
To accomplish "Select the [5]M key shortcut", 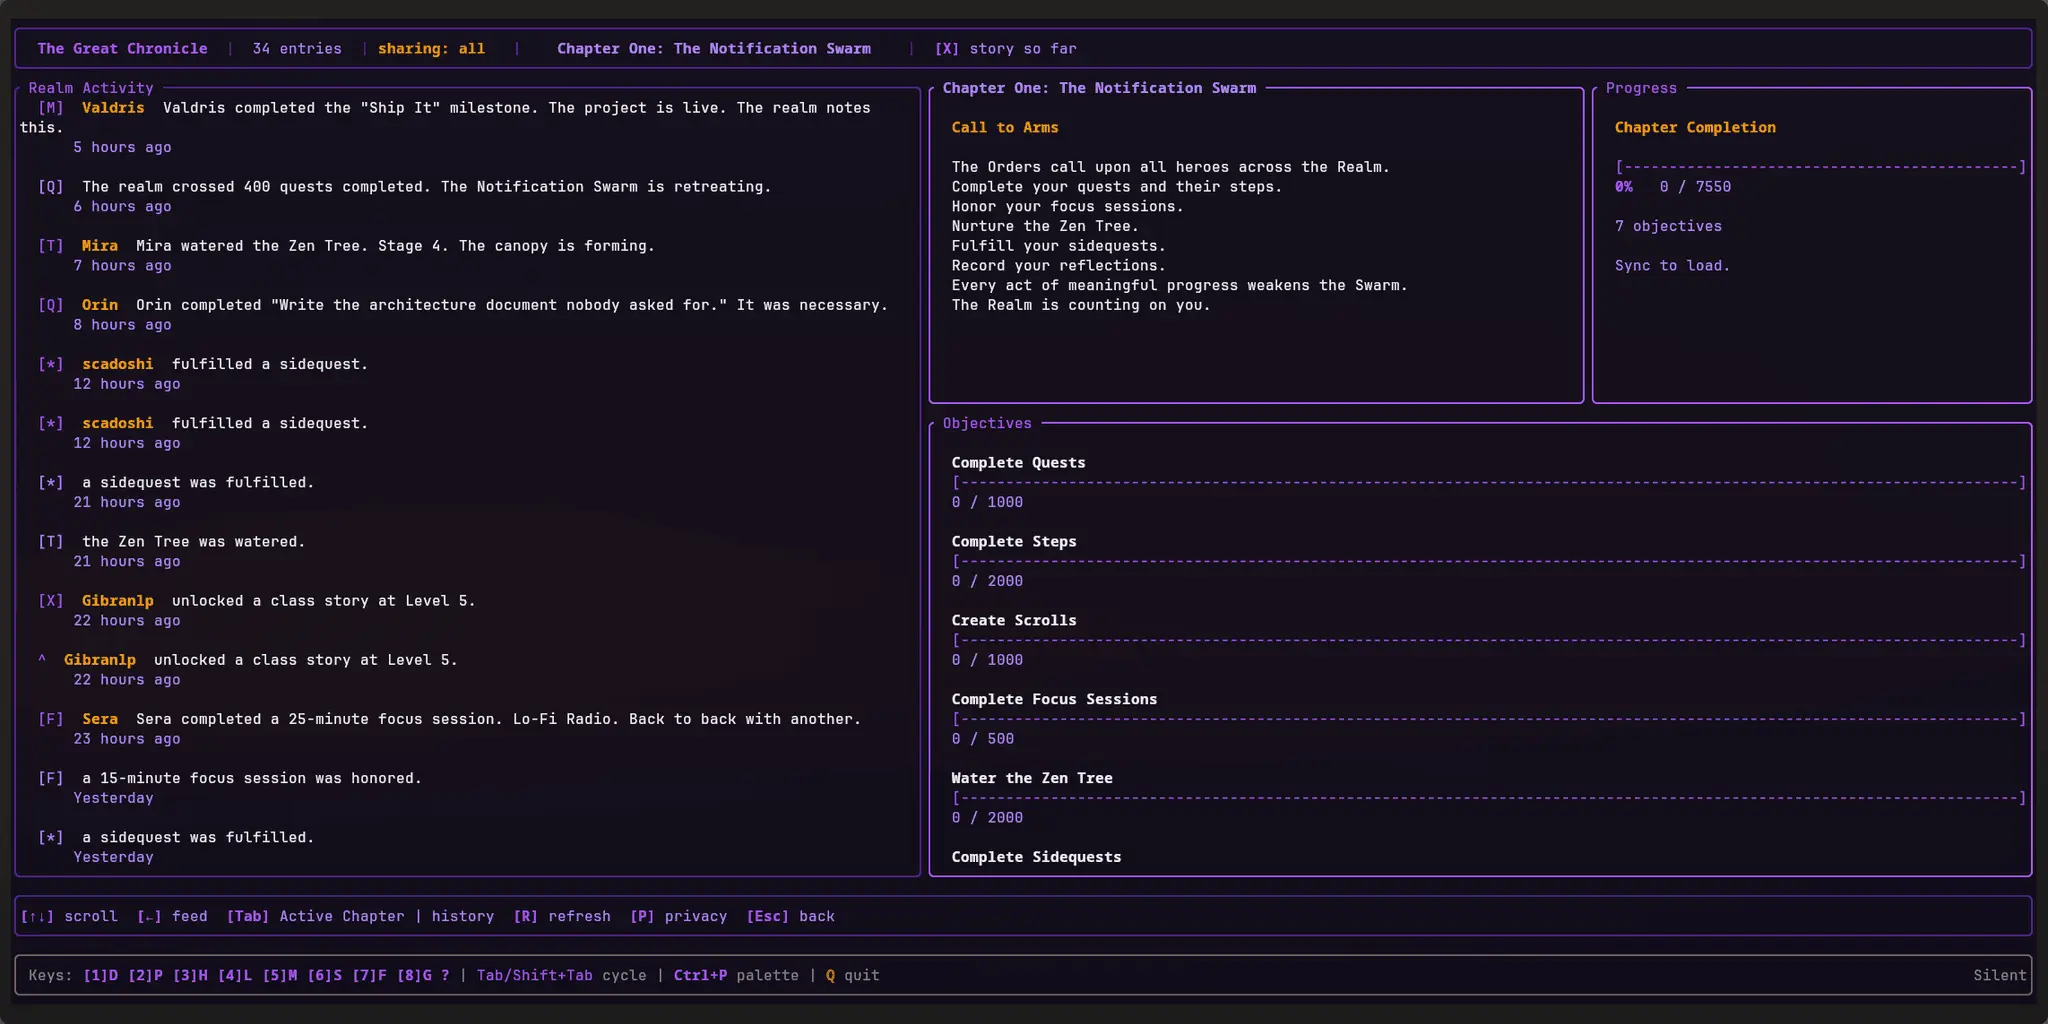I will tap(280, 976).
